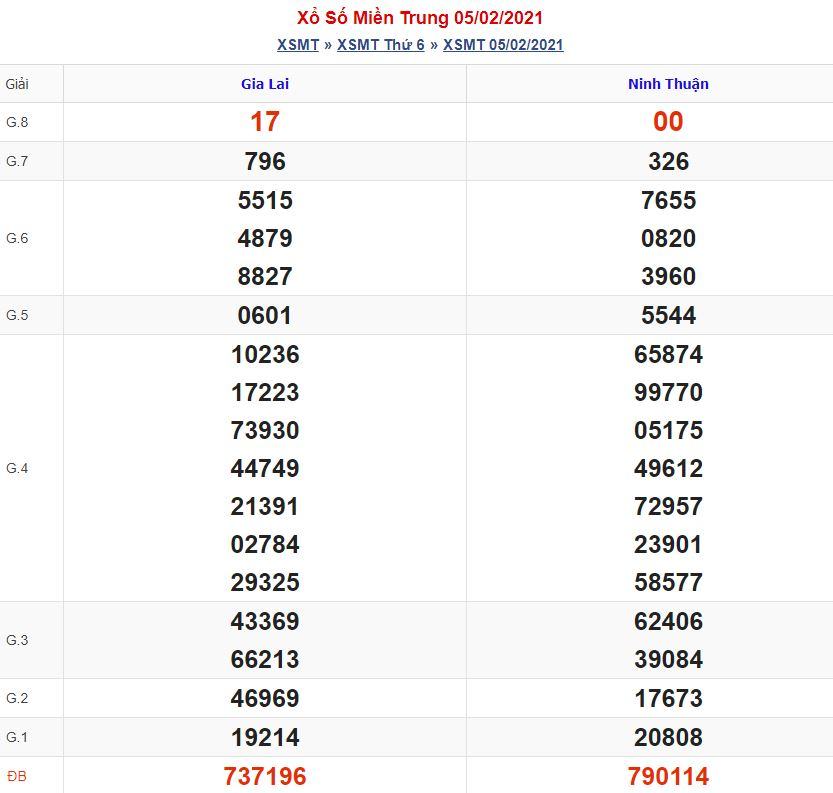Screen dimensions: 833x793
Task: Select Gia Lai G.8 result 17
Action: 265,122
